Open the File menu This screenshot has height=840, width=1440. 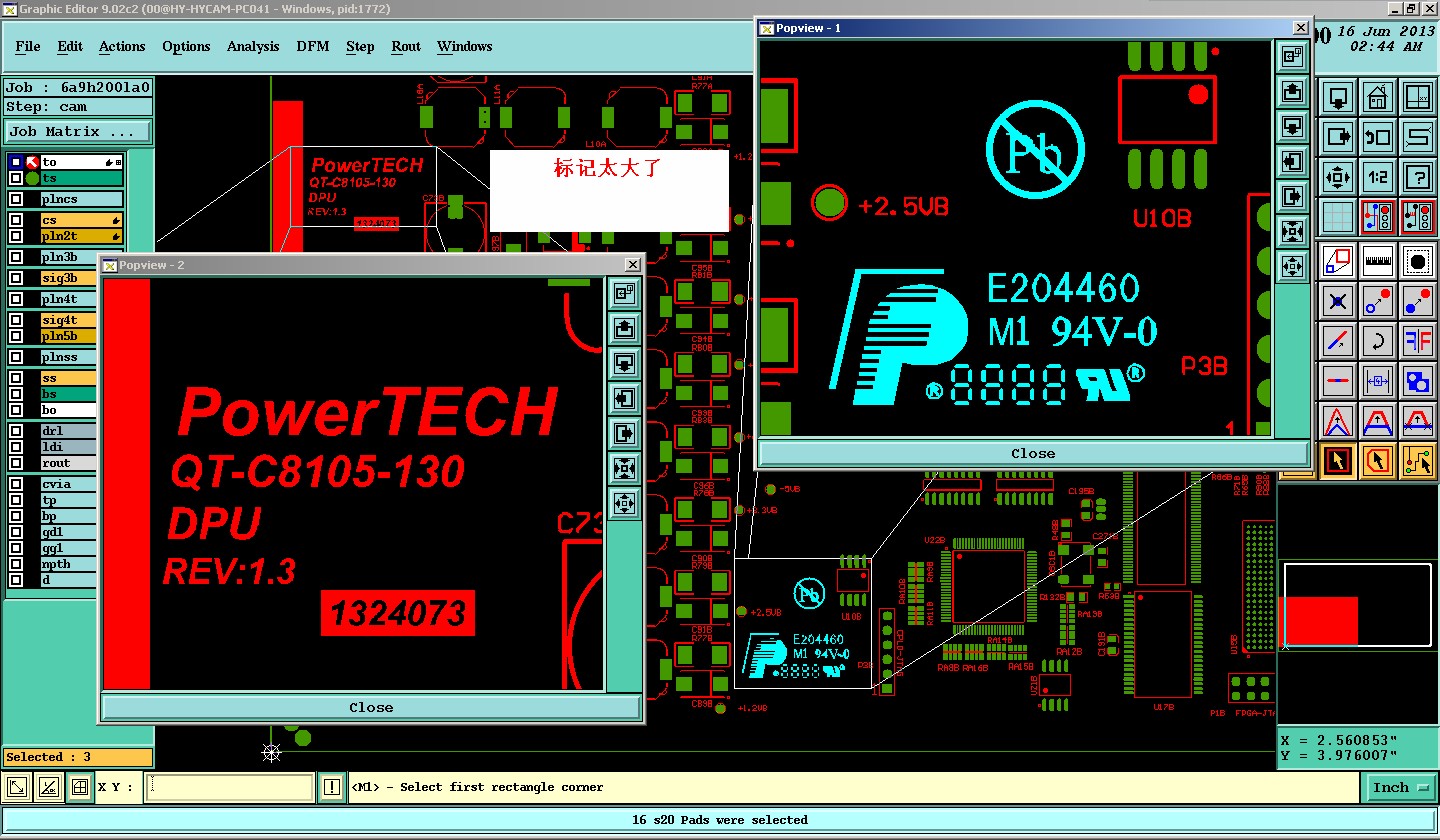[28, 47]
